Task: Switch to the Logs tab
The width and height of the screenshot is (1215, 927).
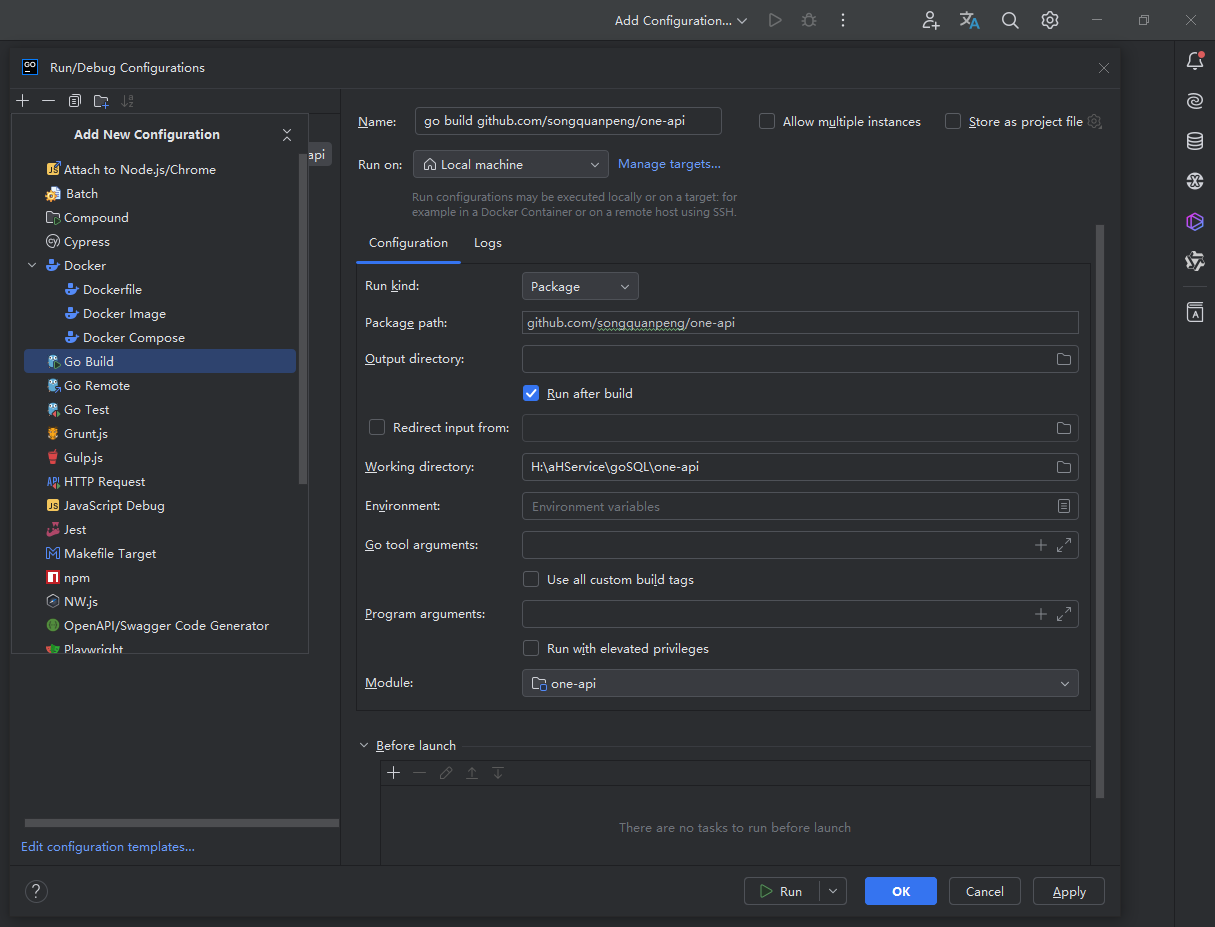Action: [487, 243]
